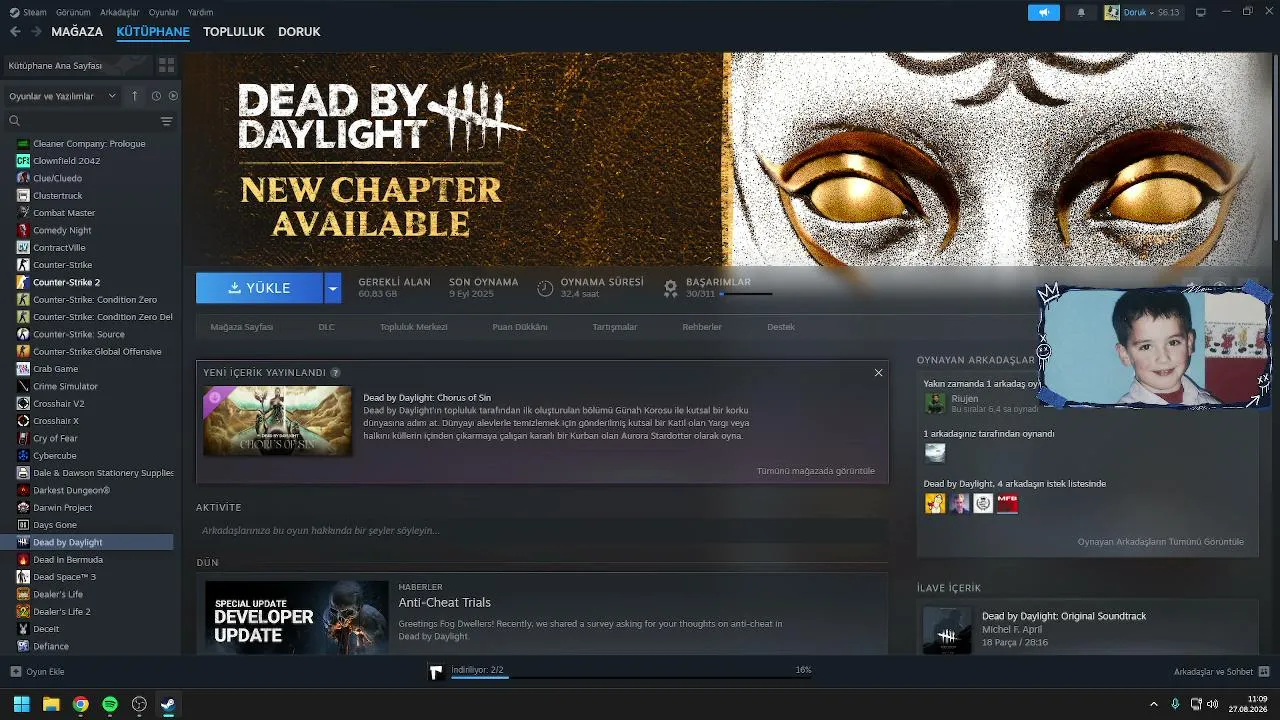The image size is (1280, 720).
Task: Open the notifications bell
Action: 1081,12
